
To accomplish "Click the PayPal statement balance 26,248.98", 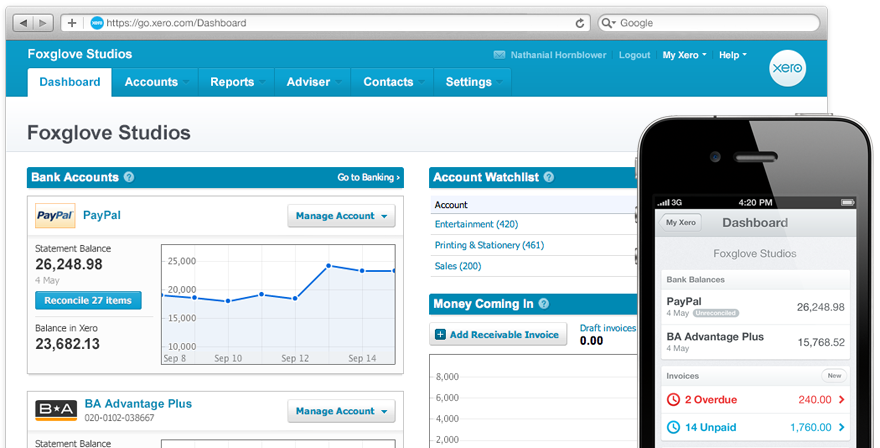I will coord(69,264).
